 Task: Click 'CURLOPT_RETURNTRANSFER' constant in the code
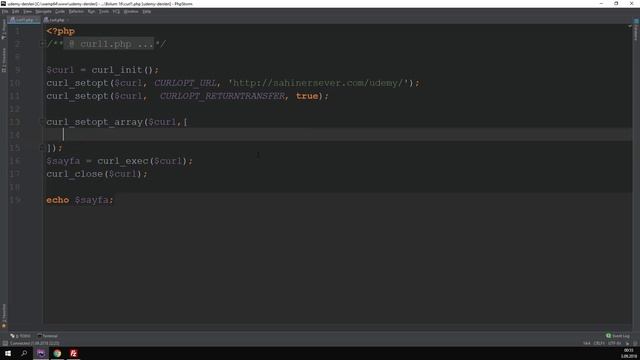[x=222, y=96]
